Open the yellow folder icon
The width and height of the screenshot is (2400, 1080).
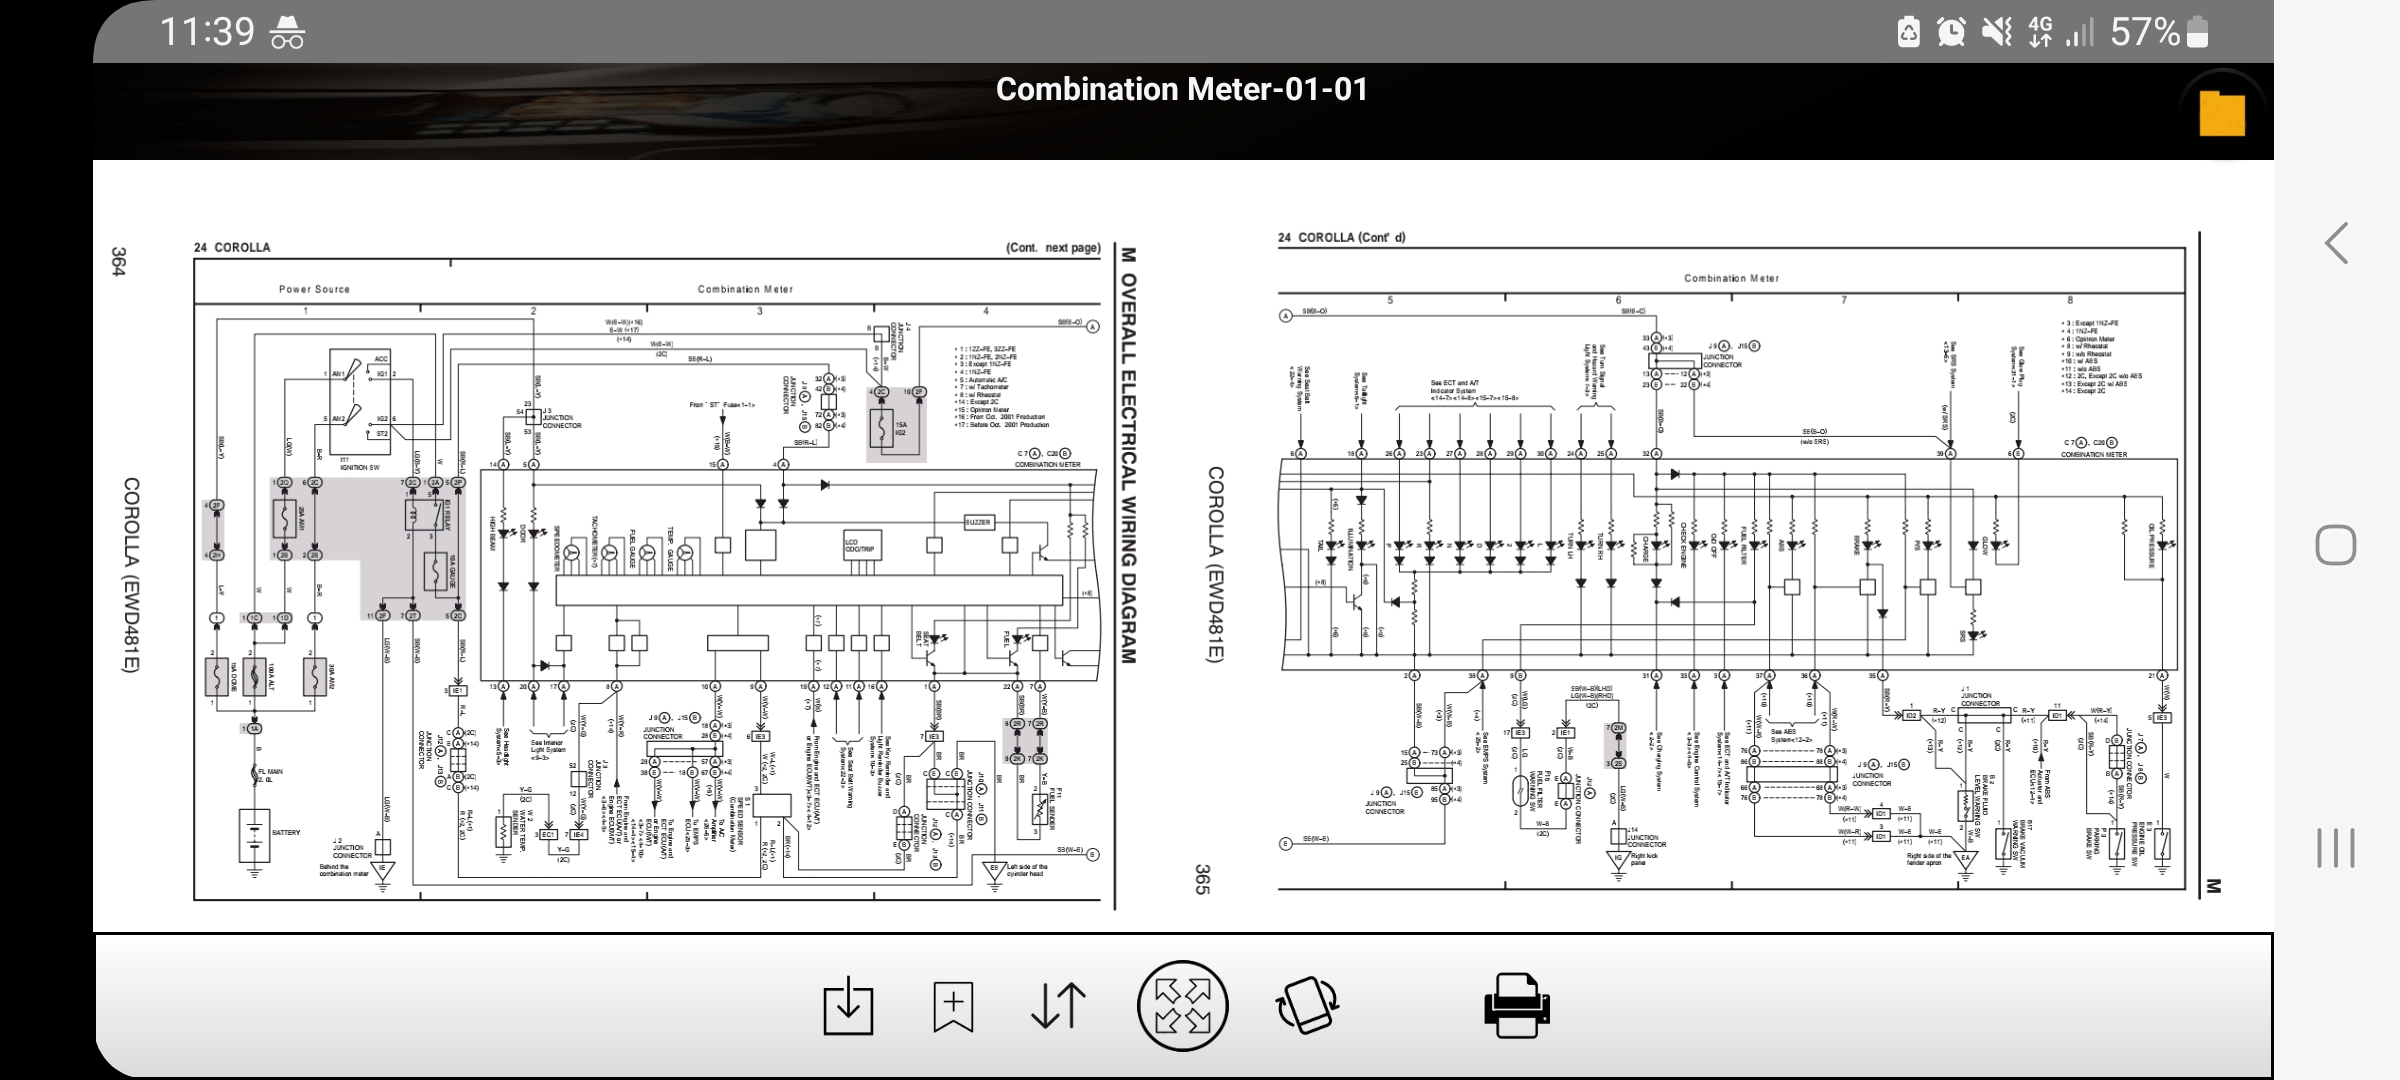pos(2221,113)
